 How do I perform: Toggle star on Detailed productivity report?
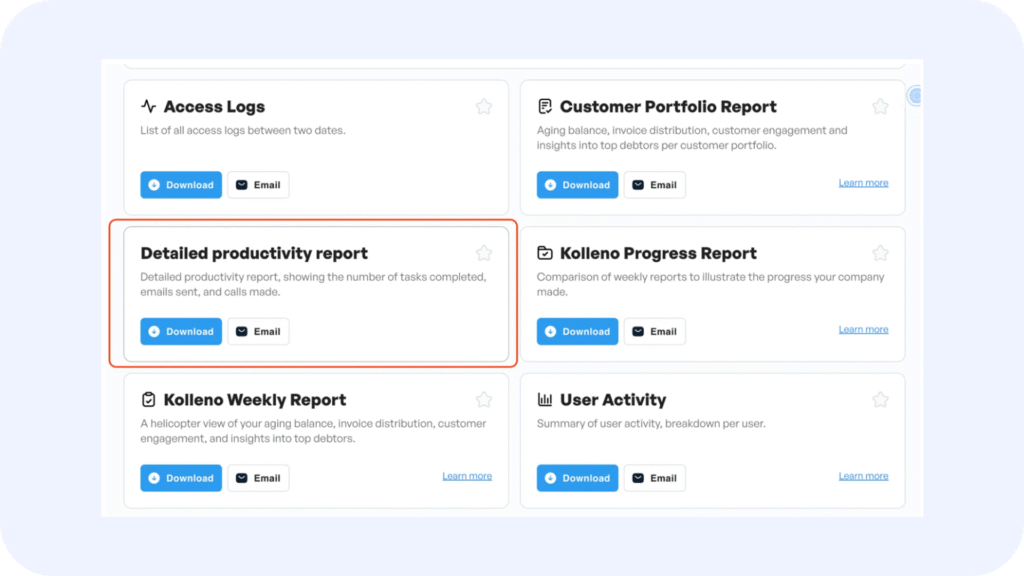[484, 253]
